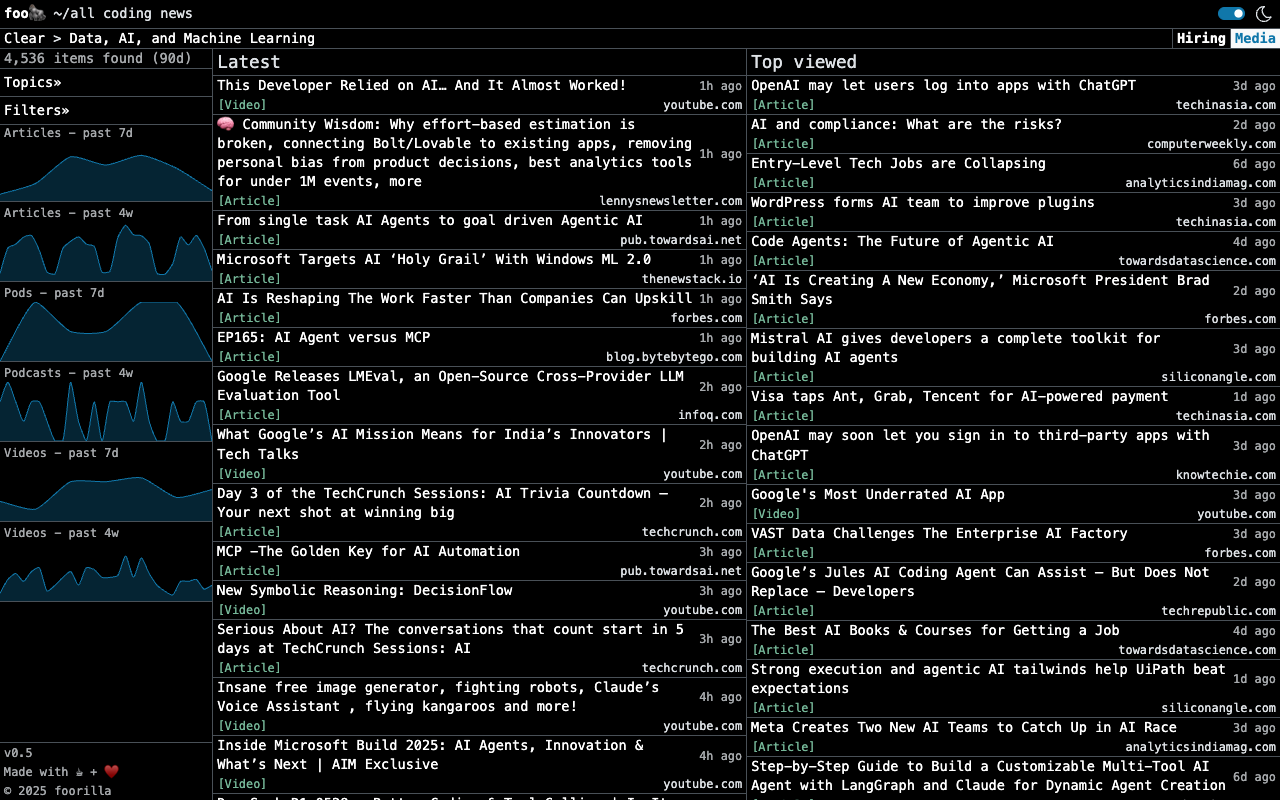This screenshot has width=1280, height=800.
Task: Click the Clear breadcrumb link
Action: (24, 38)
